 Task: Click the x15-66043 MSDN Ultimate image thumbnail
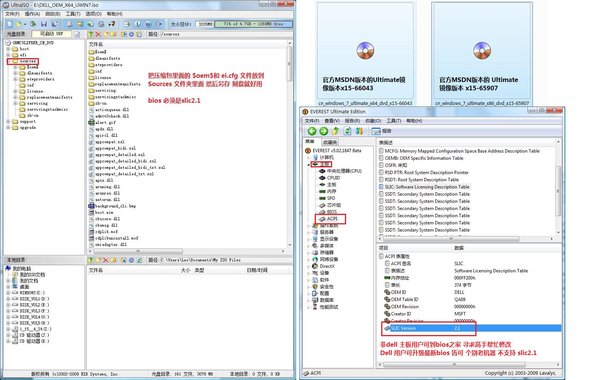pos(365,51)
